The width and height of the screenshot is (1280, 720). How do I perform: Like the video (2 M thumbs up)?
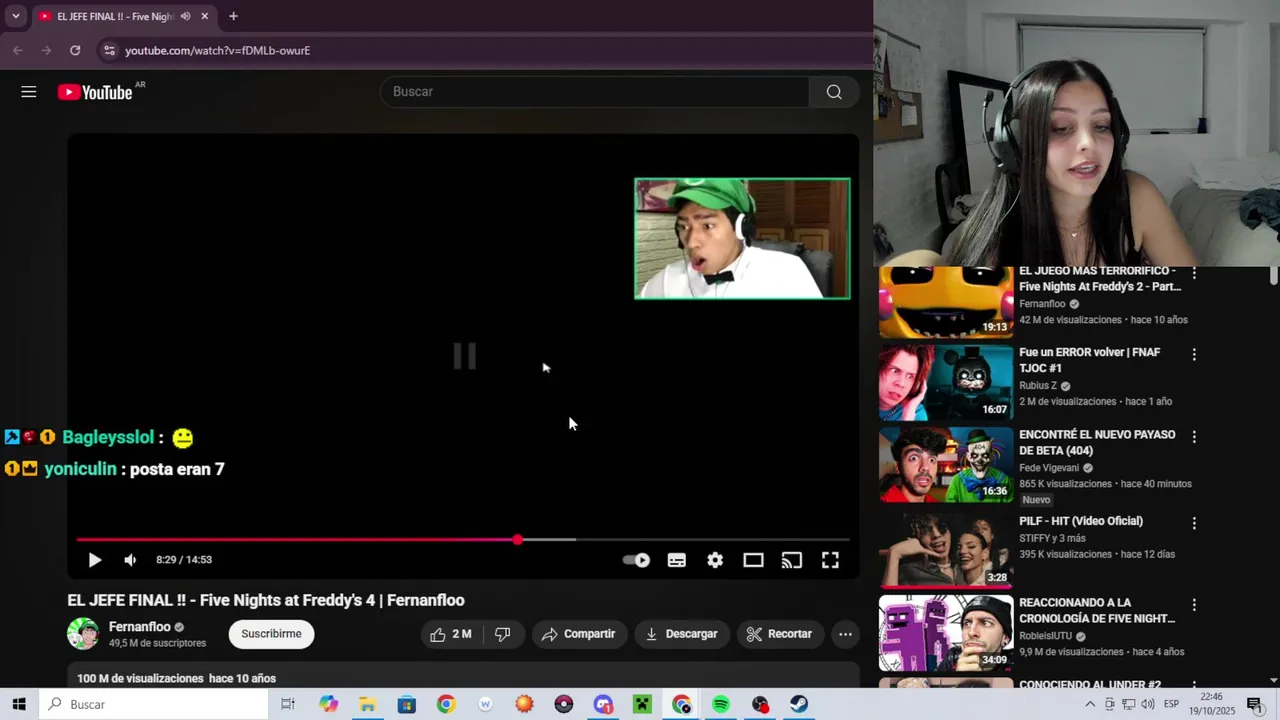450,634
